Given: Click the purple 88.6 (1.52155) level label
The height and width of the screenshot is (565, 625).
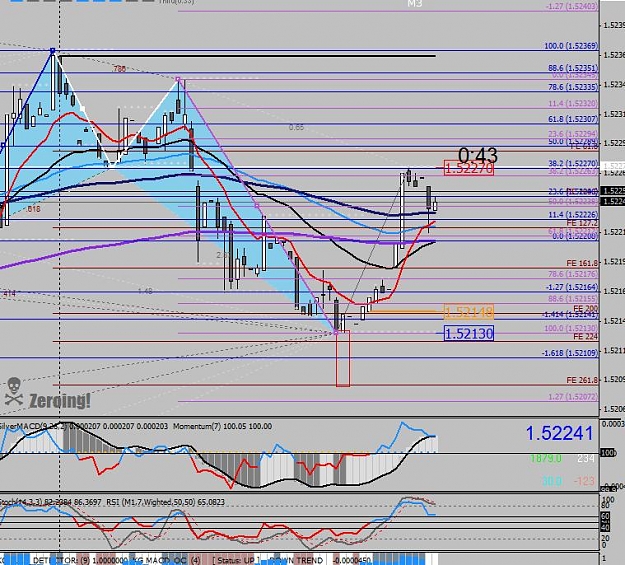Looking at the screenshot, I should tap(573, 299).
